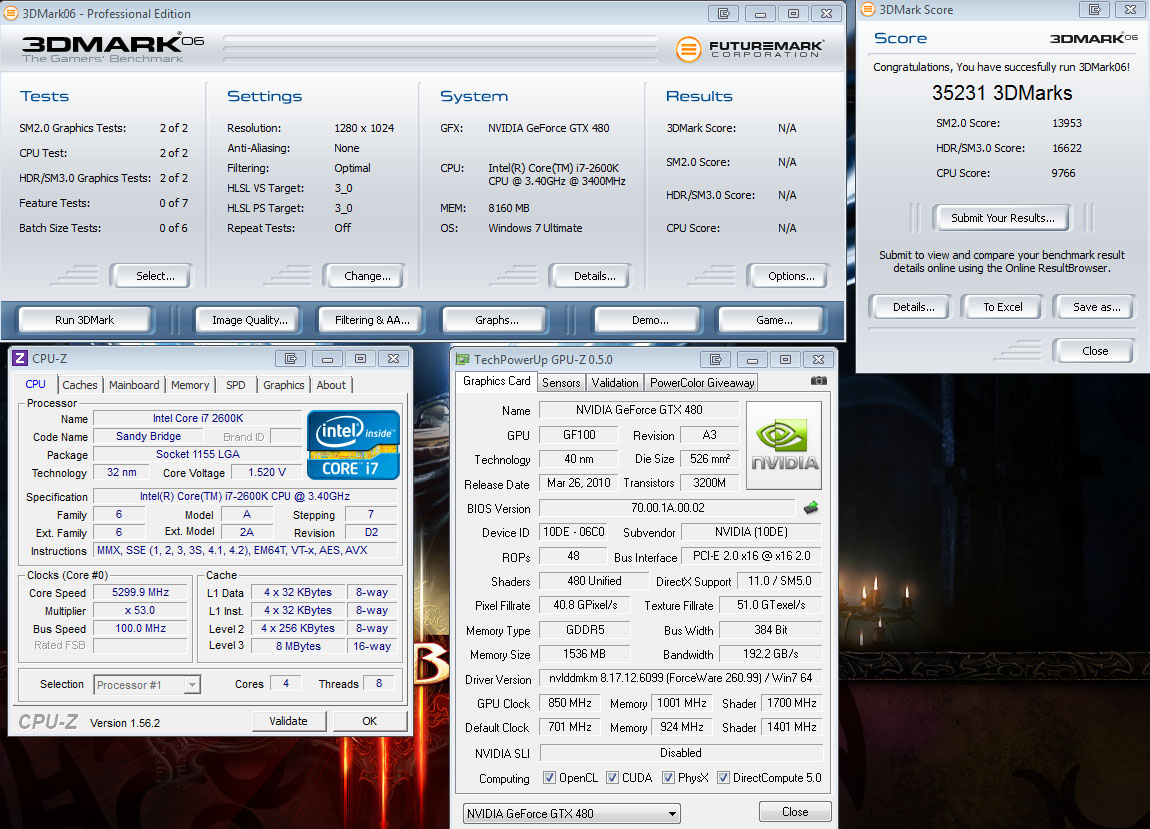Switch to the Mainboard tab in CPU-Z
The image size is (1150, 829).
pyautogui.click(x=133, y=384)
